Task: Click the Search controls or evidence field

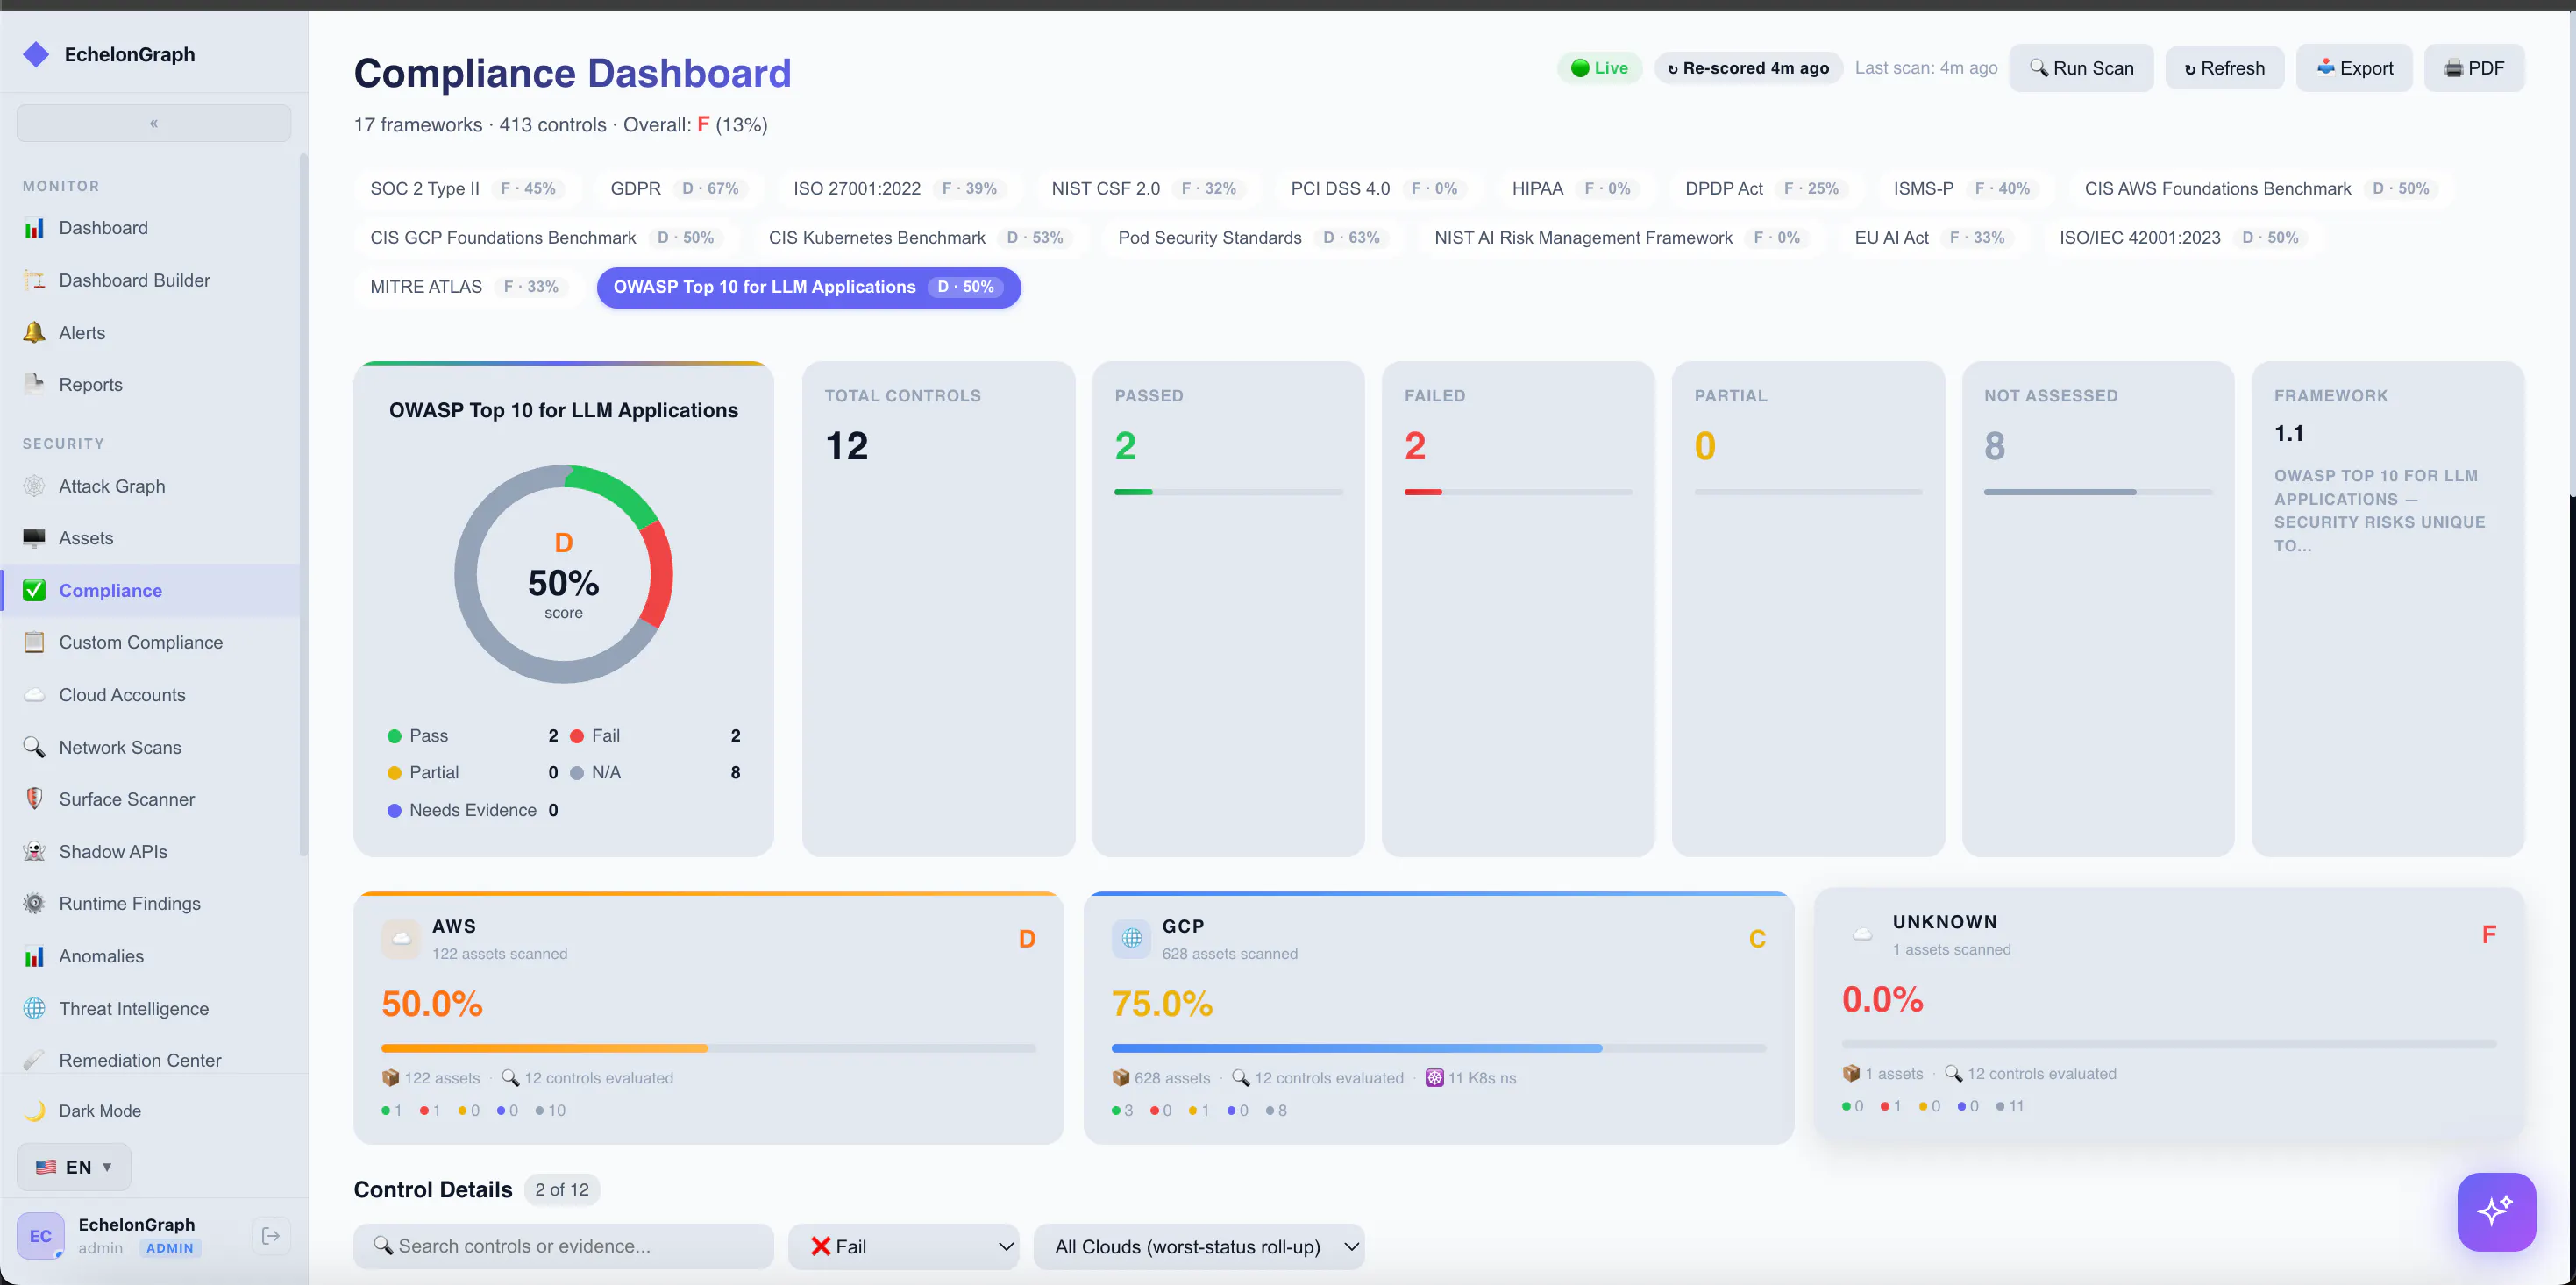Action: (564, 1247)
